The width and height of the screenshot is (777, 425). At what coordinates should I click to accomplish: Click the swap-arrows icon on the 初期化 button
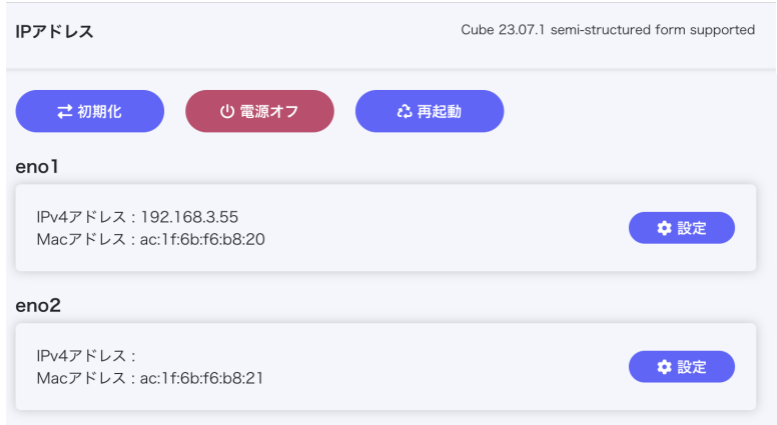coord(65,112)
